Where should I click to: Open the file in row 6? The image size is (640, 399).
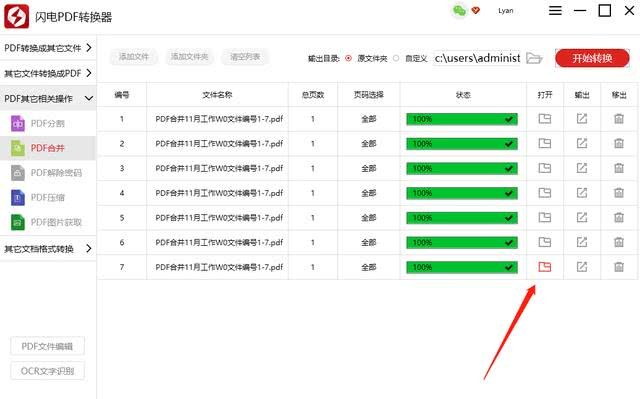(x=544, y=242)
